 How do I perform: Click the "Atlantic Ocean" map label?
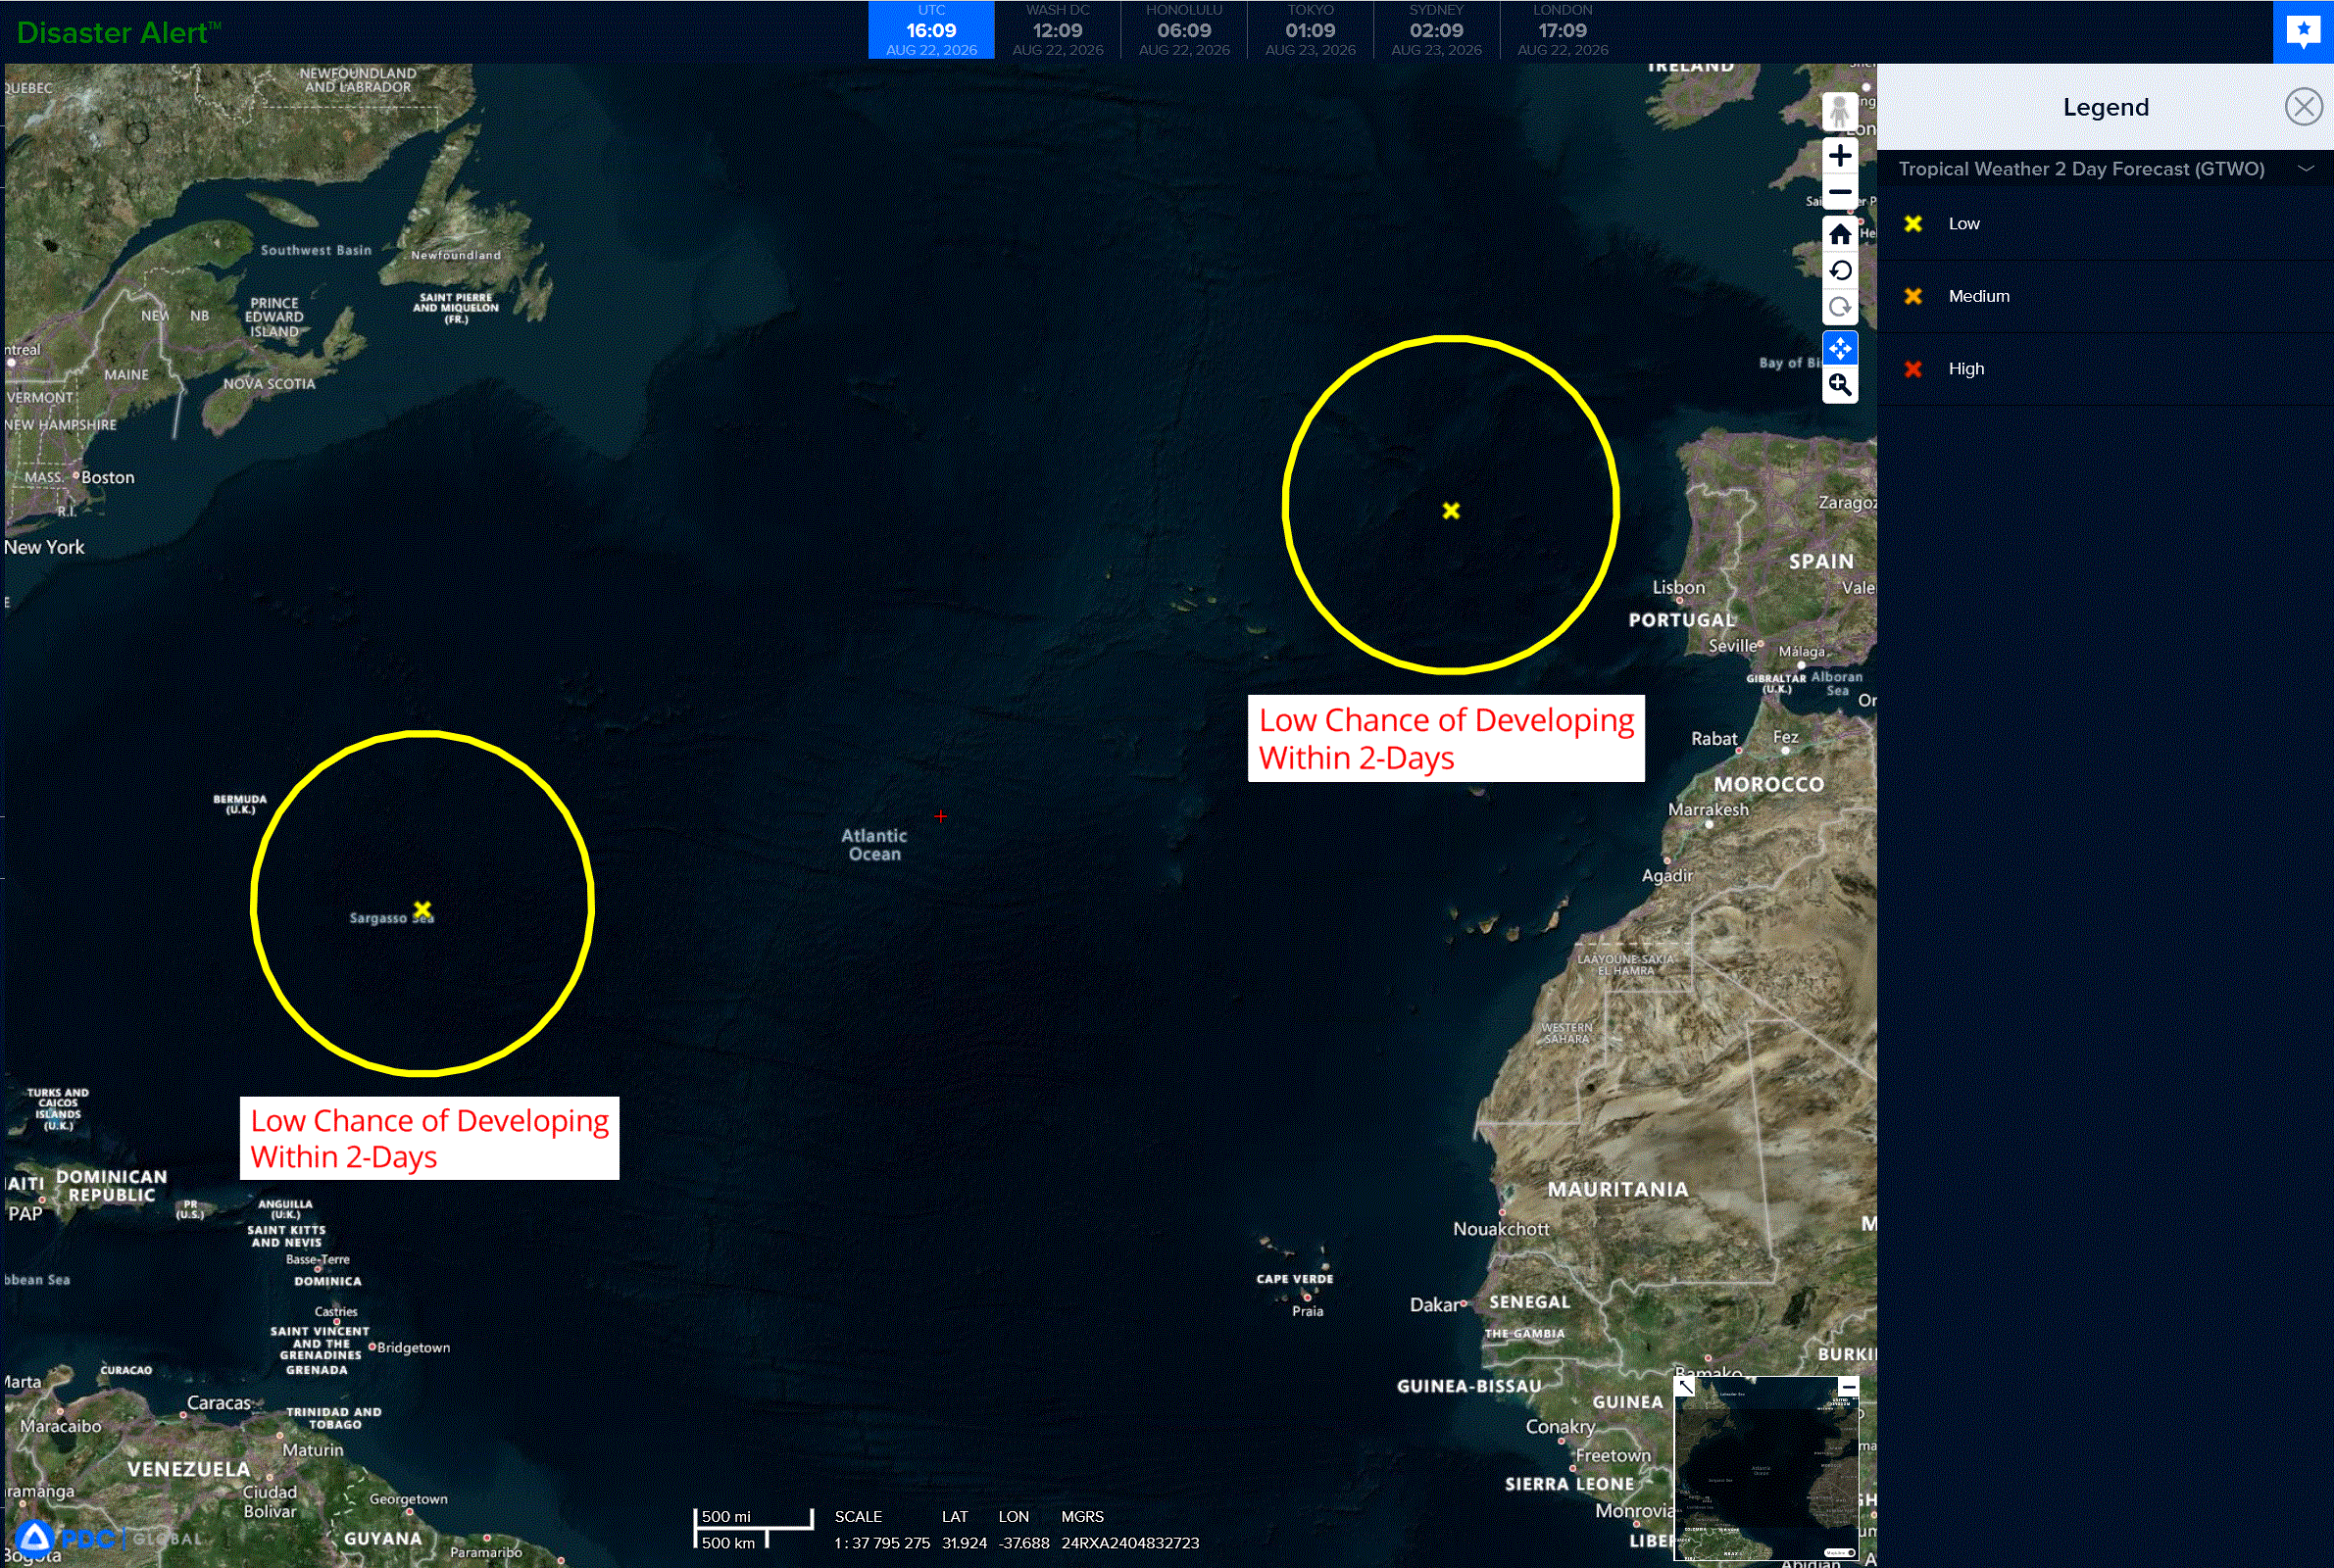[874, 845]
